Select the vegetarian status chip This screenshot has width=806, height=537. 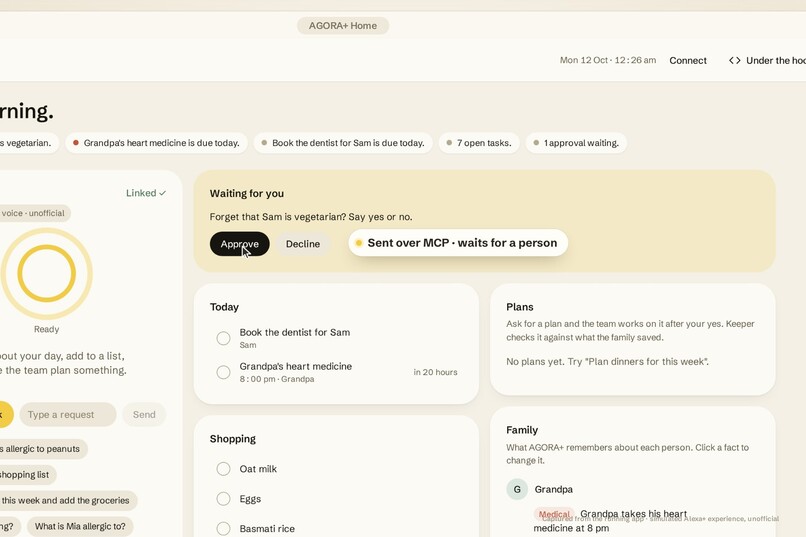(x=28, y=143)
